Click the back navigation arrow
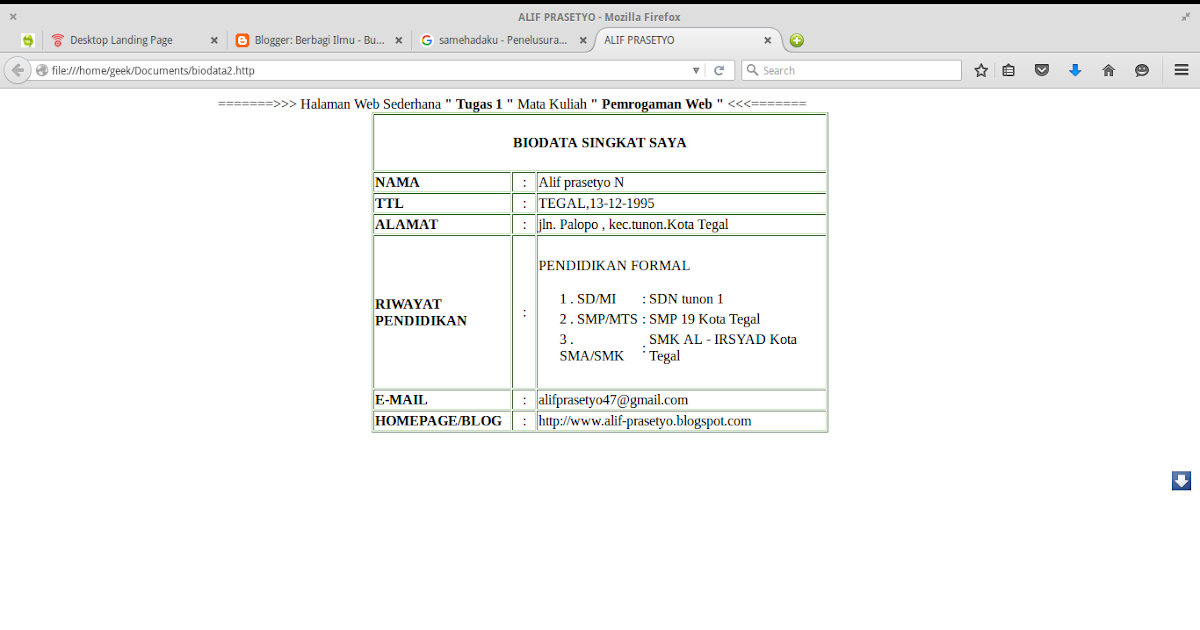This screenshot has width=1200, height=630. click(17, 70)
